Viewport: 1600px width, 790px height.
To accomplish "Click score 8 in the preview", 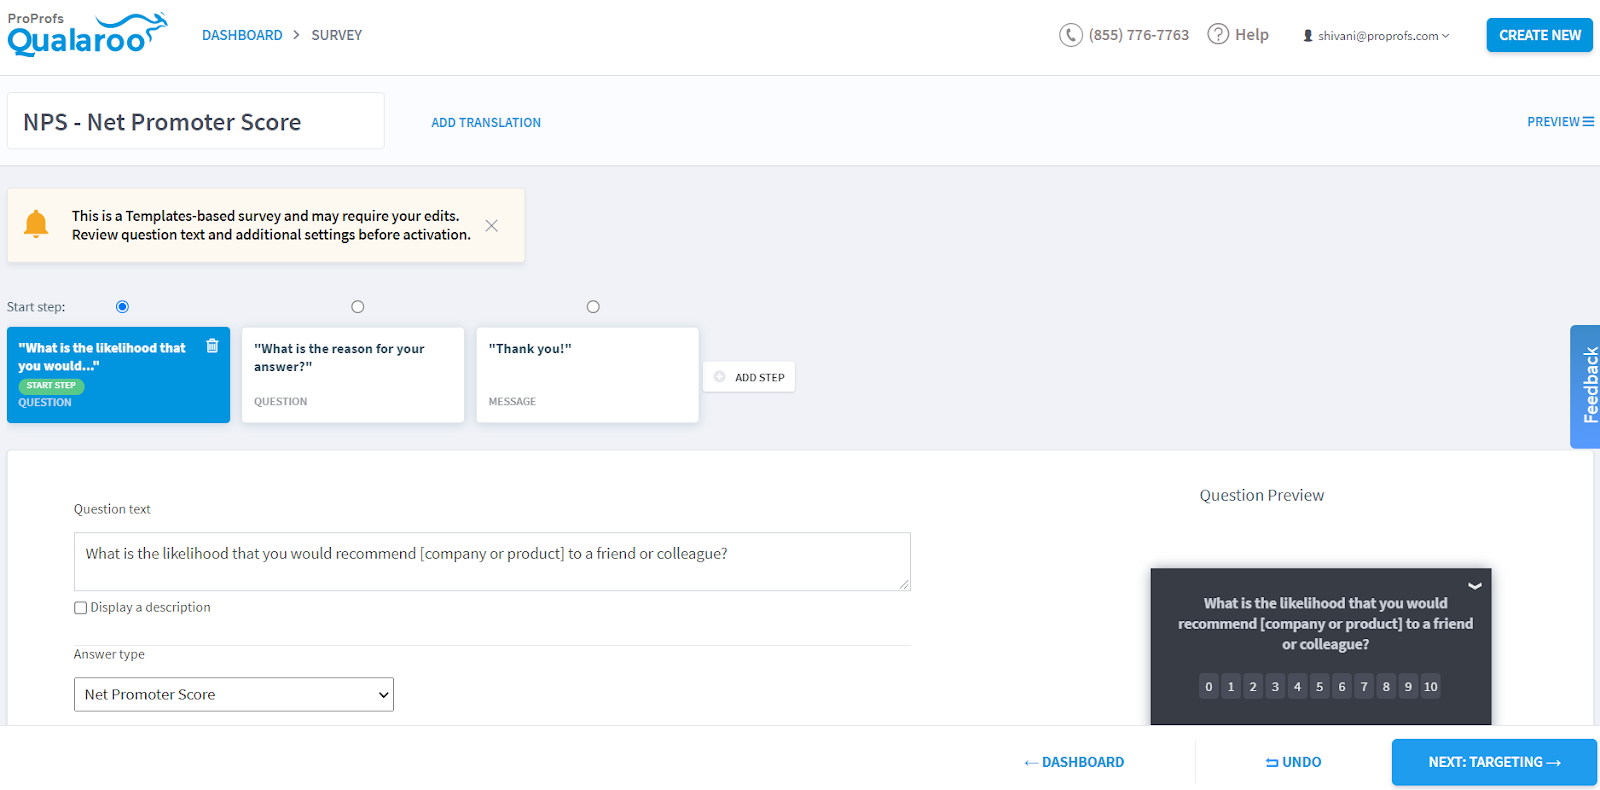I will pyautogui.click(x=1386, y=686).
